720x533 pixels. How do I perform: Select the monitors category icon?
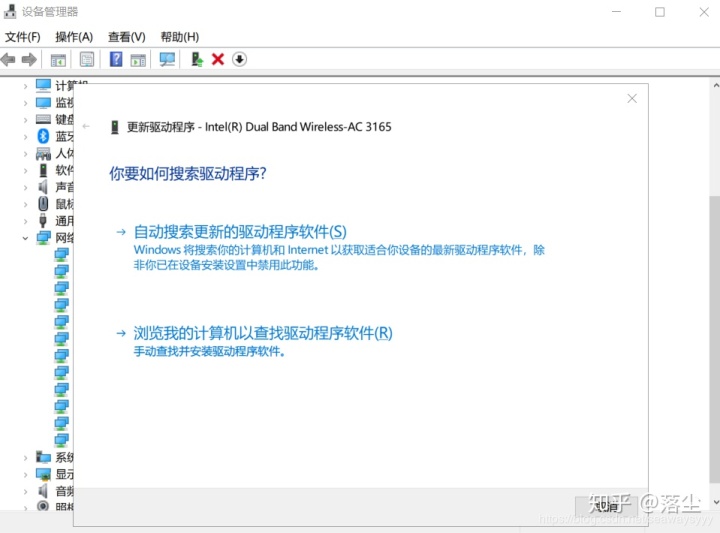pyautogui.click(x=43, y=102)
